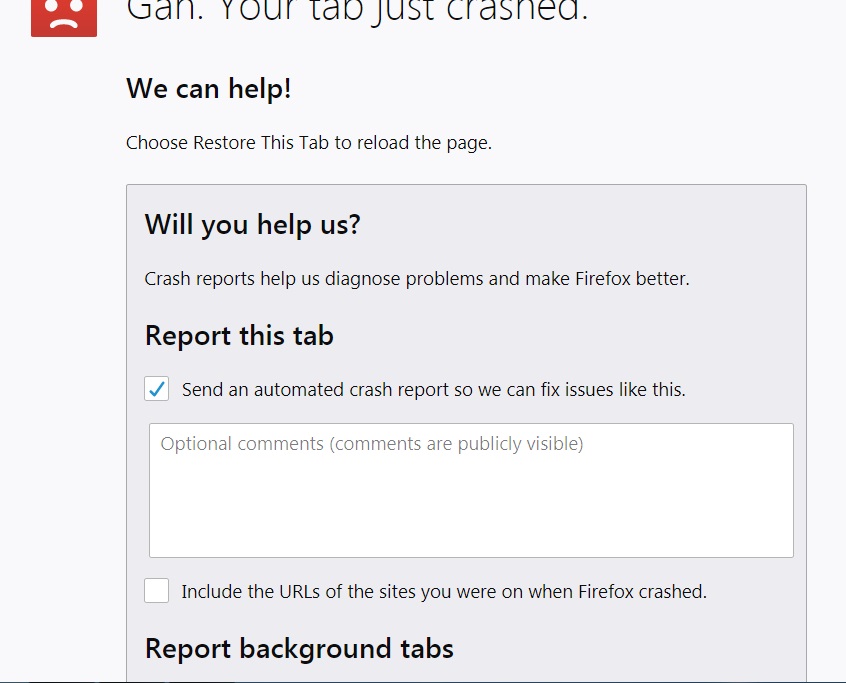
Task: Click the "Crash reports help us diagnose" sentence
Action: [x=417, y=279]
